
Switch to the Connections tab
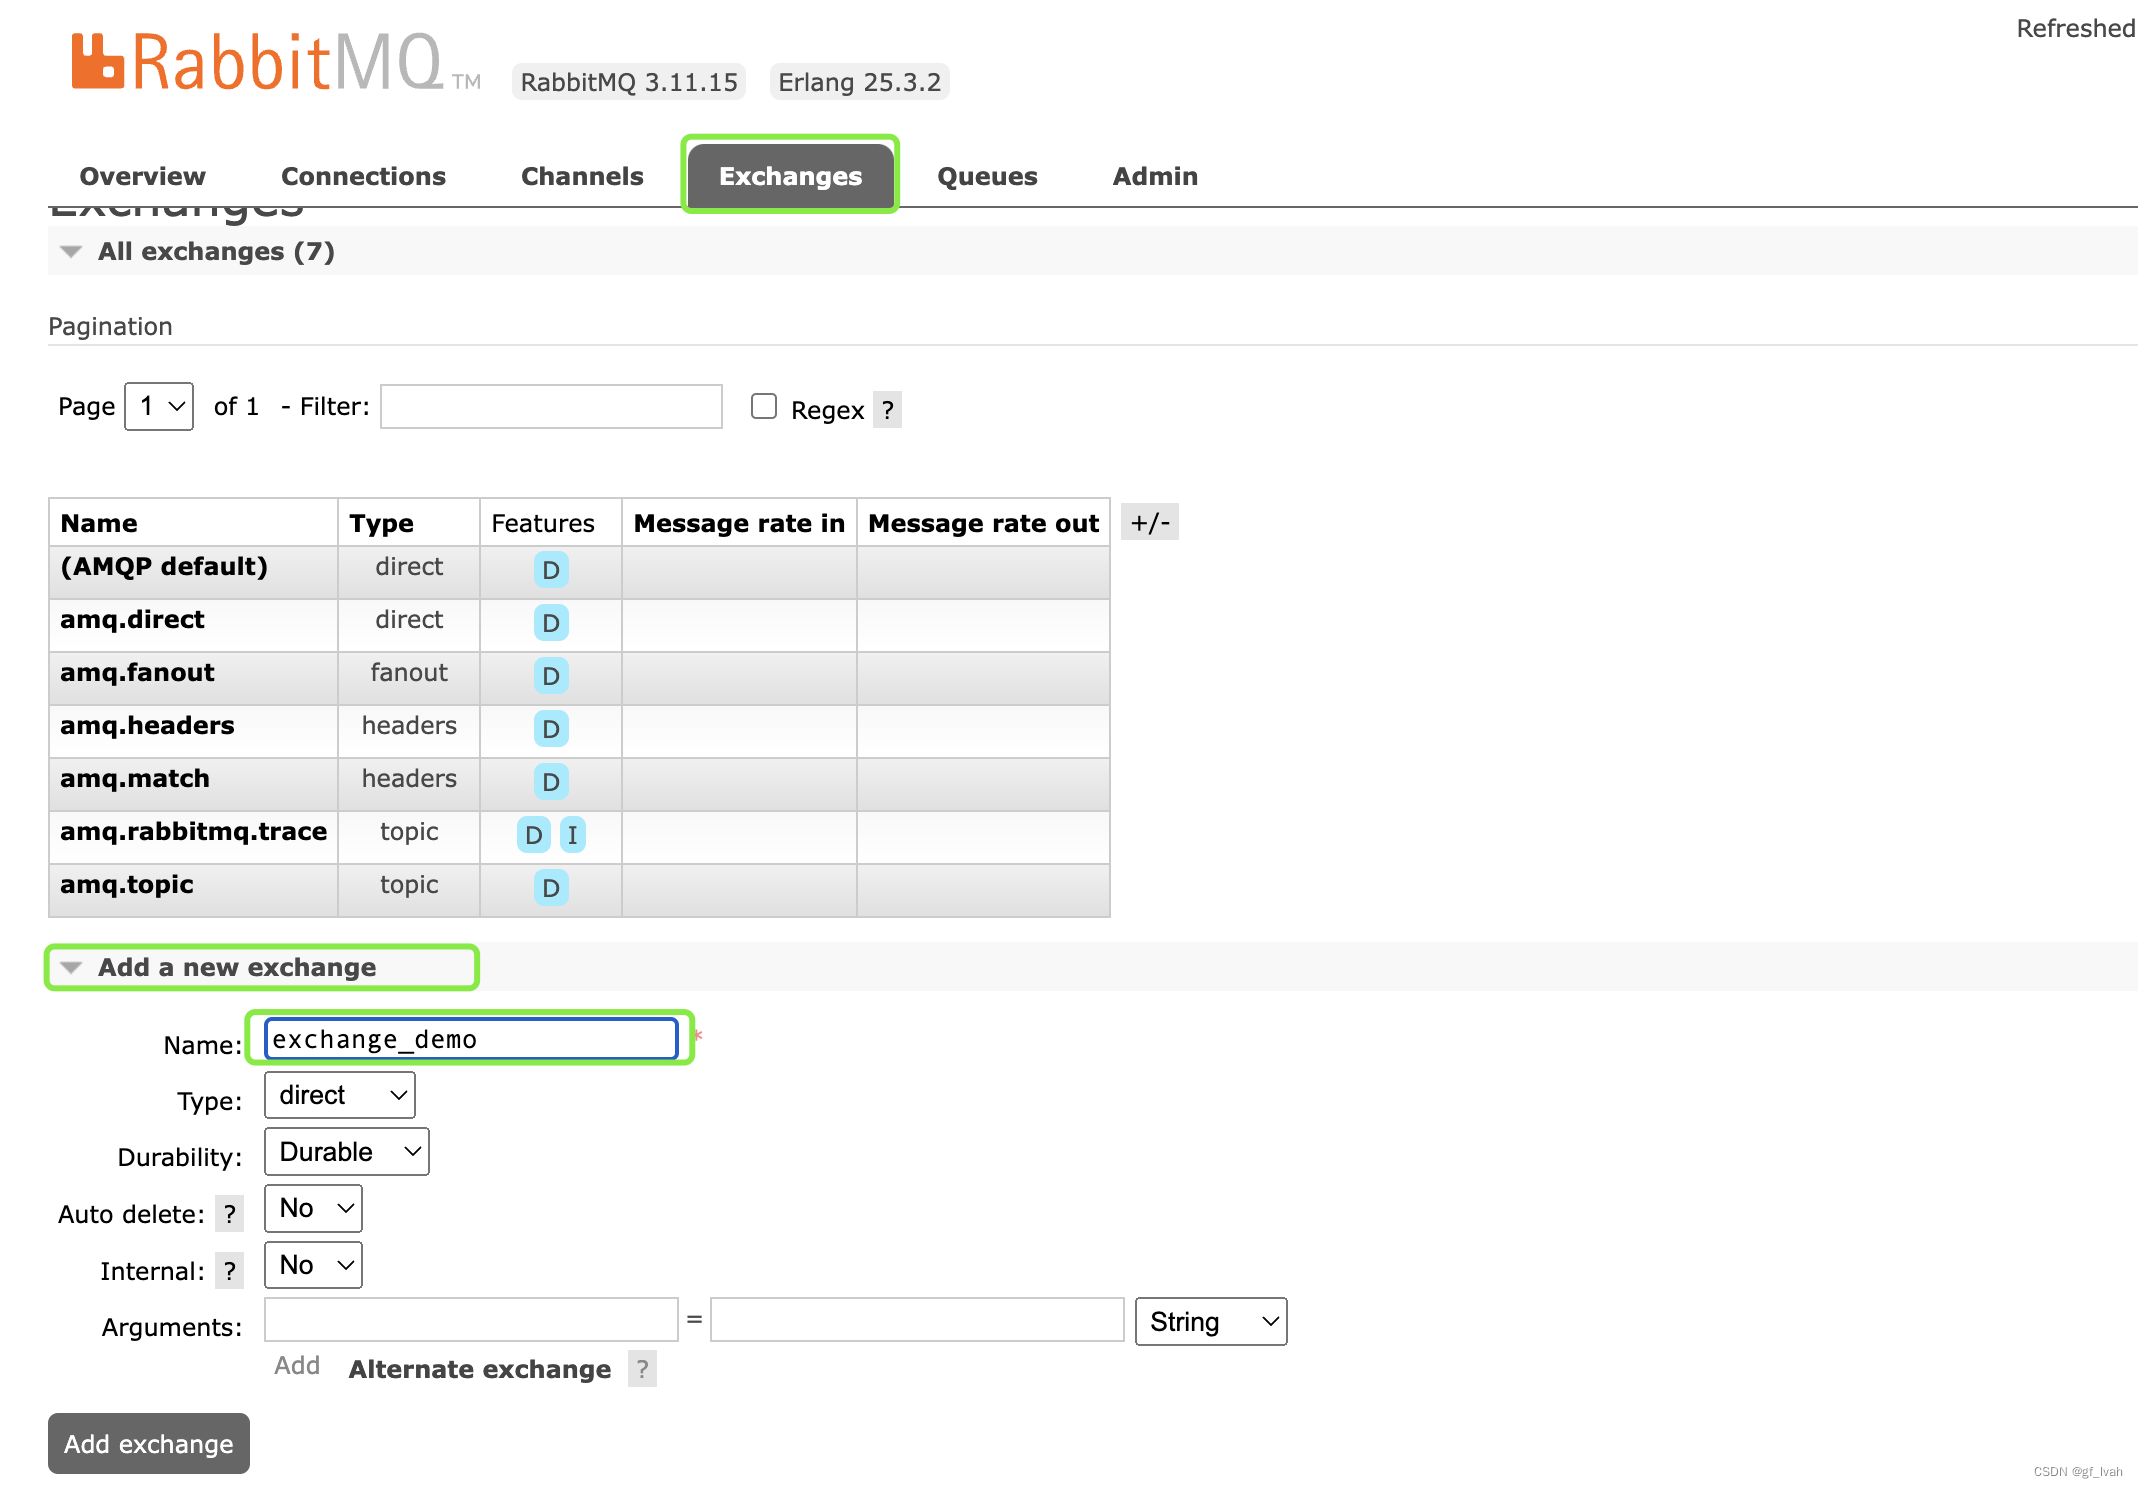point(363,176)
